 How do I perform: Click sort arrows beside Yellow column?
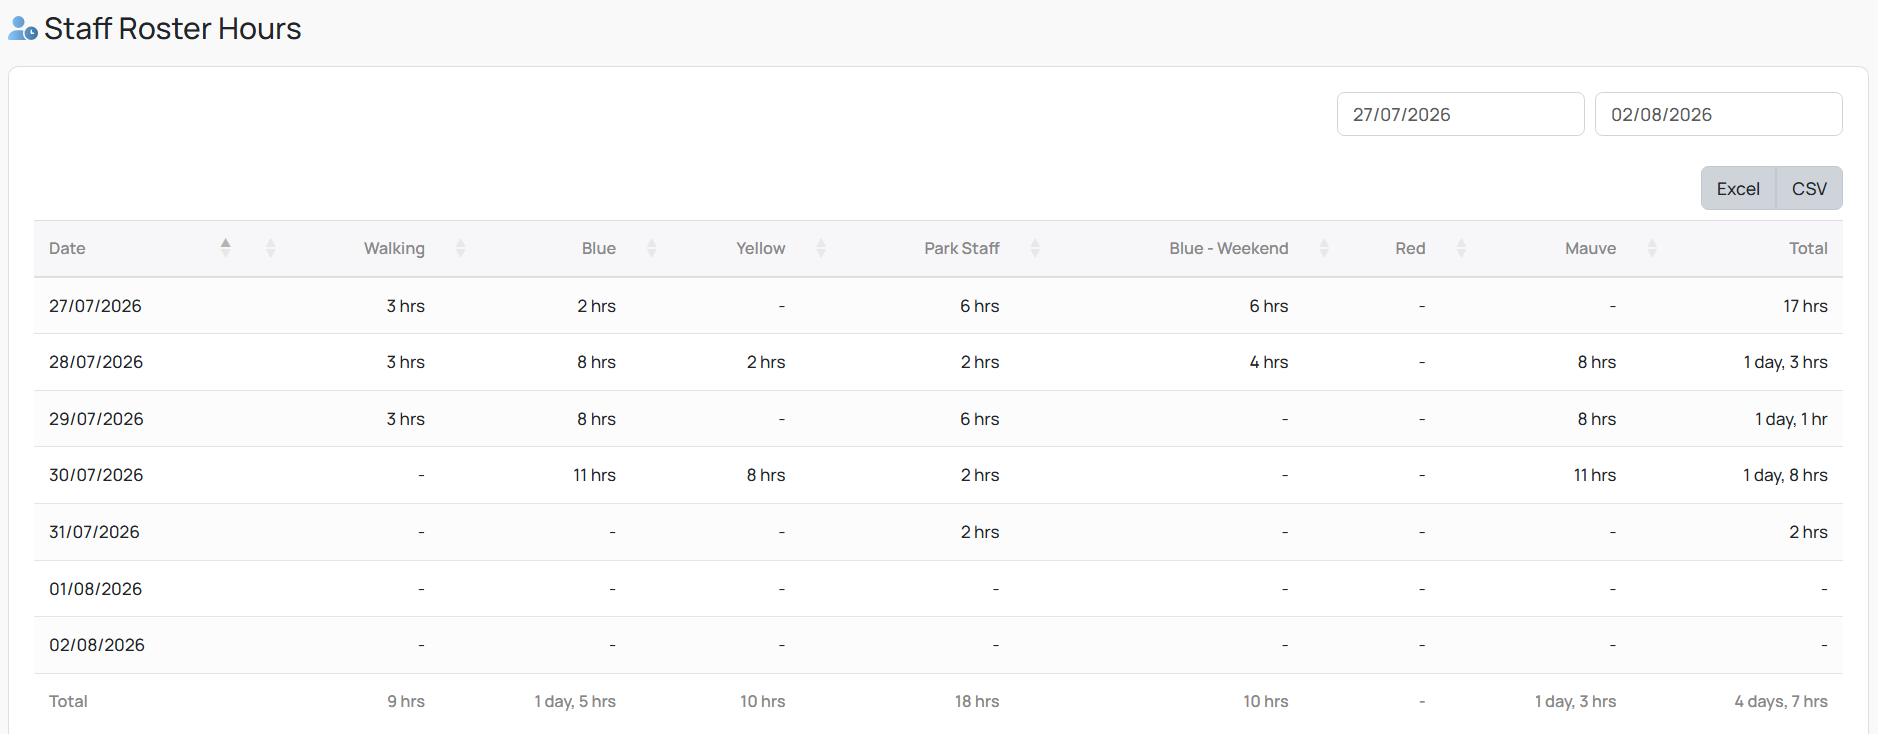[821, 248]
